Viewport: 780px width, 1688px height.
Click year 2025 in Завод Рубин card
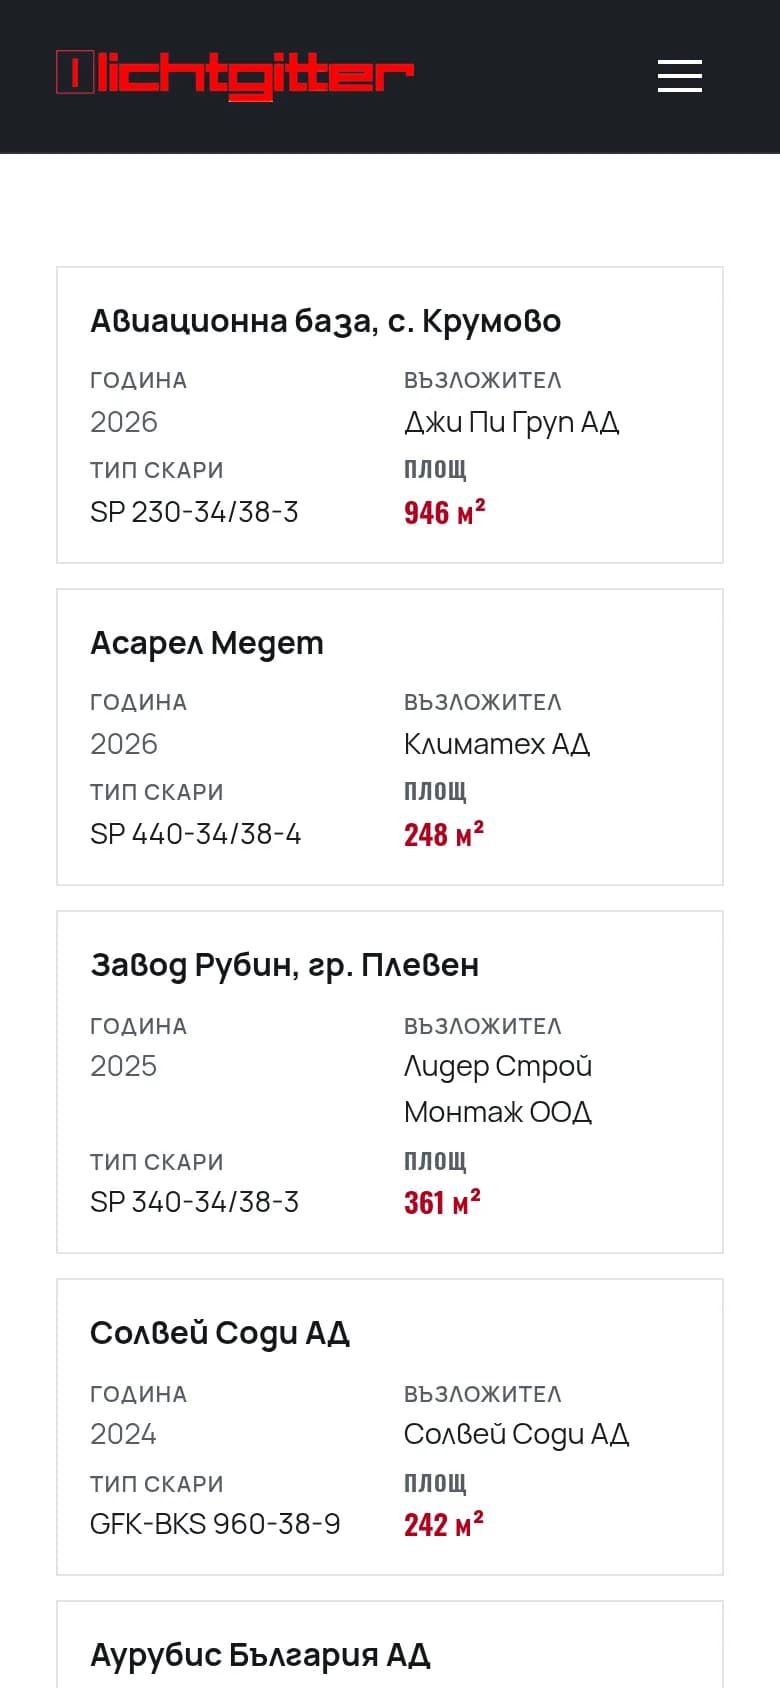[x=123, y=1066]
